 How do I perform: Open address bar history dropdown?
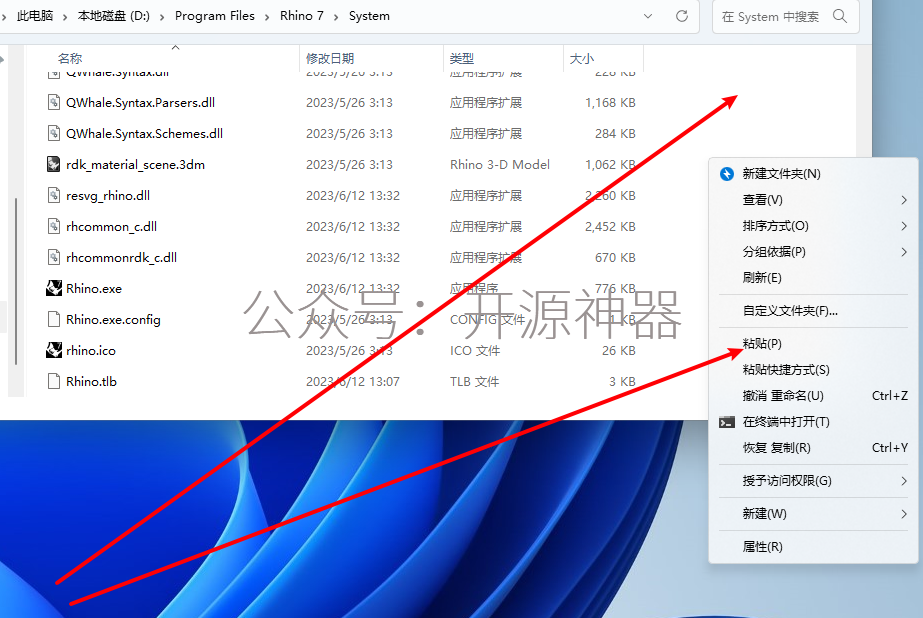648,16
